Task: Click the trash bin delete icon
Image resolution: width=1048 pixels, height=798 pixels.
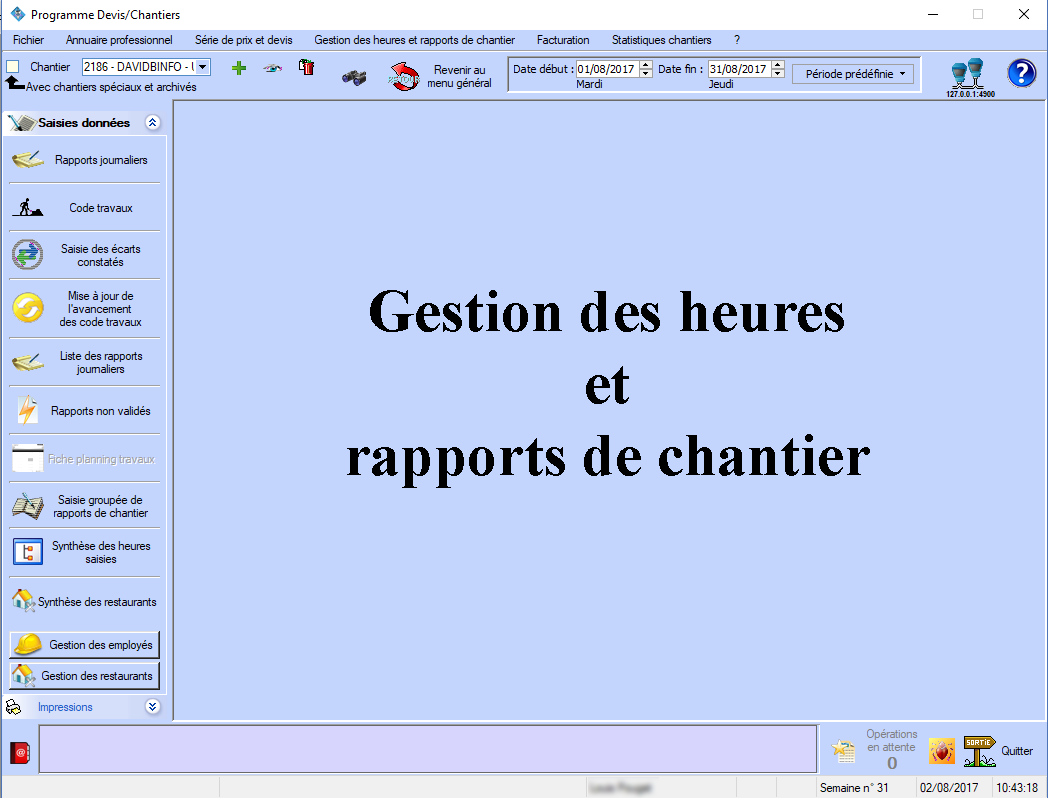Action: [307, 68]
